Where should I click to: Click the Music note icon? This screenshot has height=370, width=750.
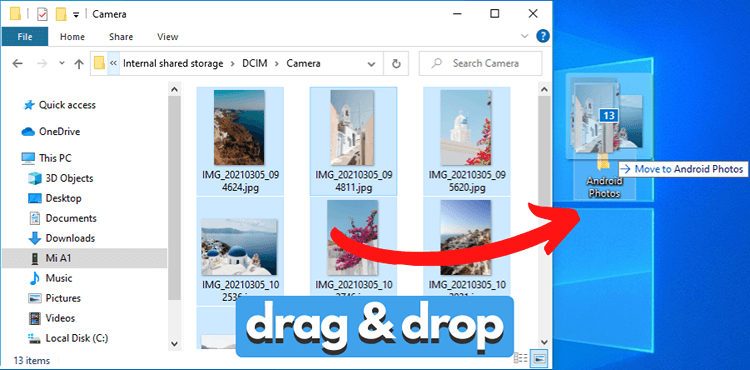(35, 278)
